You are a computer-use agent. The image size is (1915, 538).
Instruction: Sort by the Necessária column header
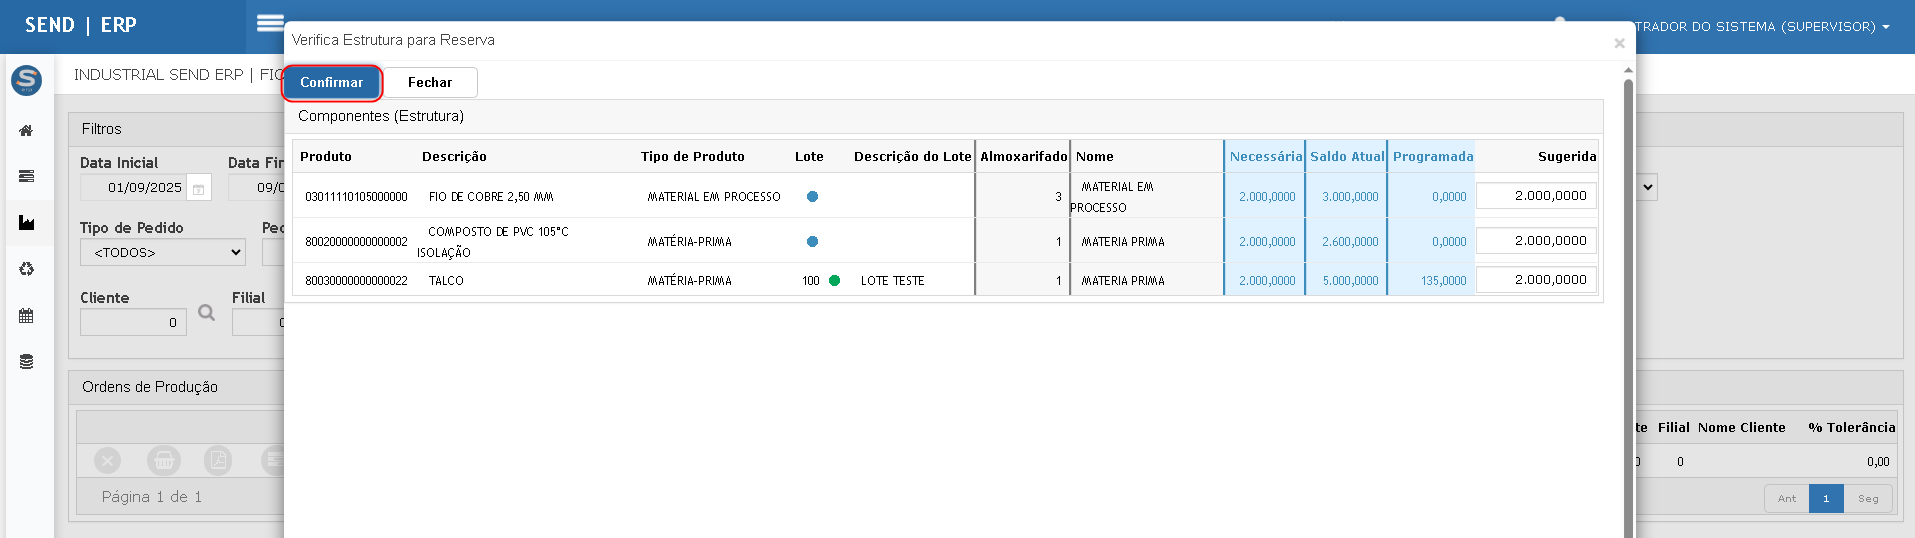1265,157
